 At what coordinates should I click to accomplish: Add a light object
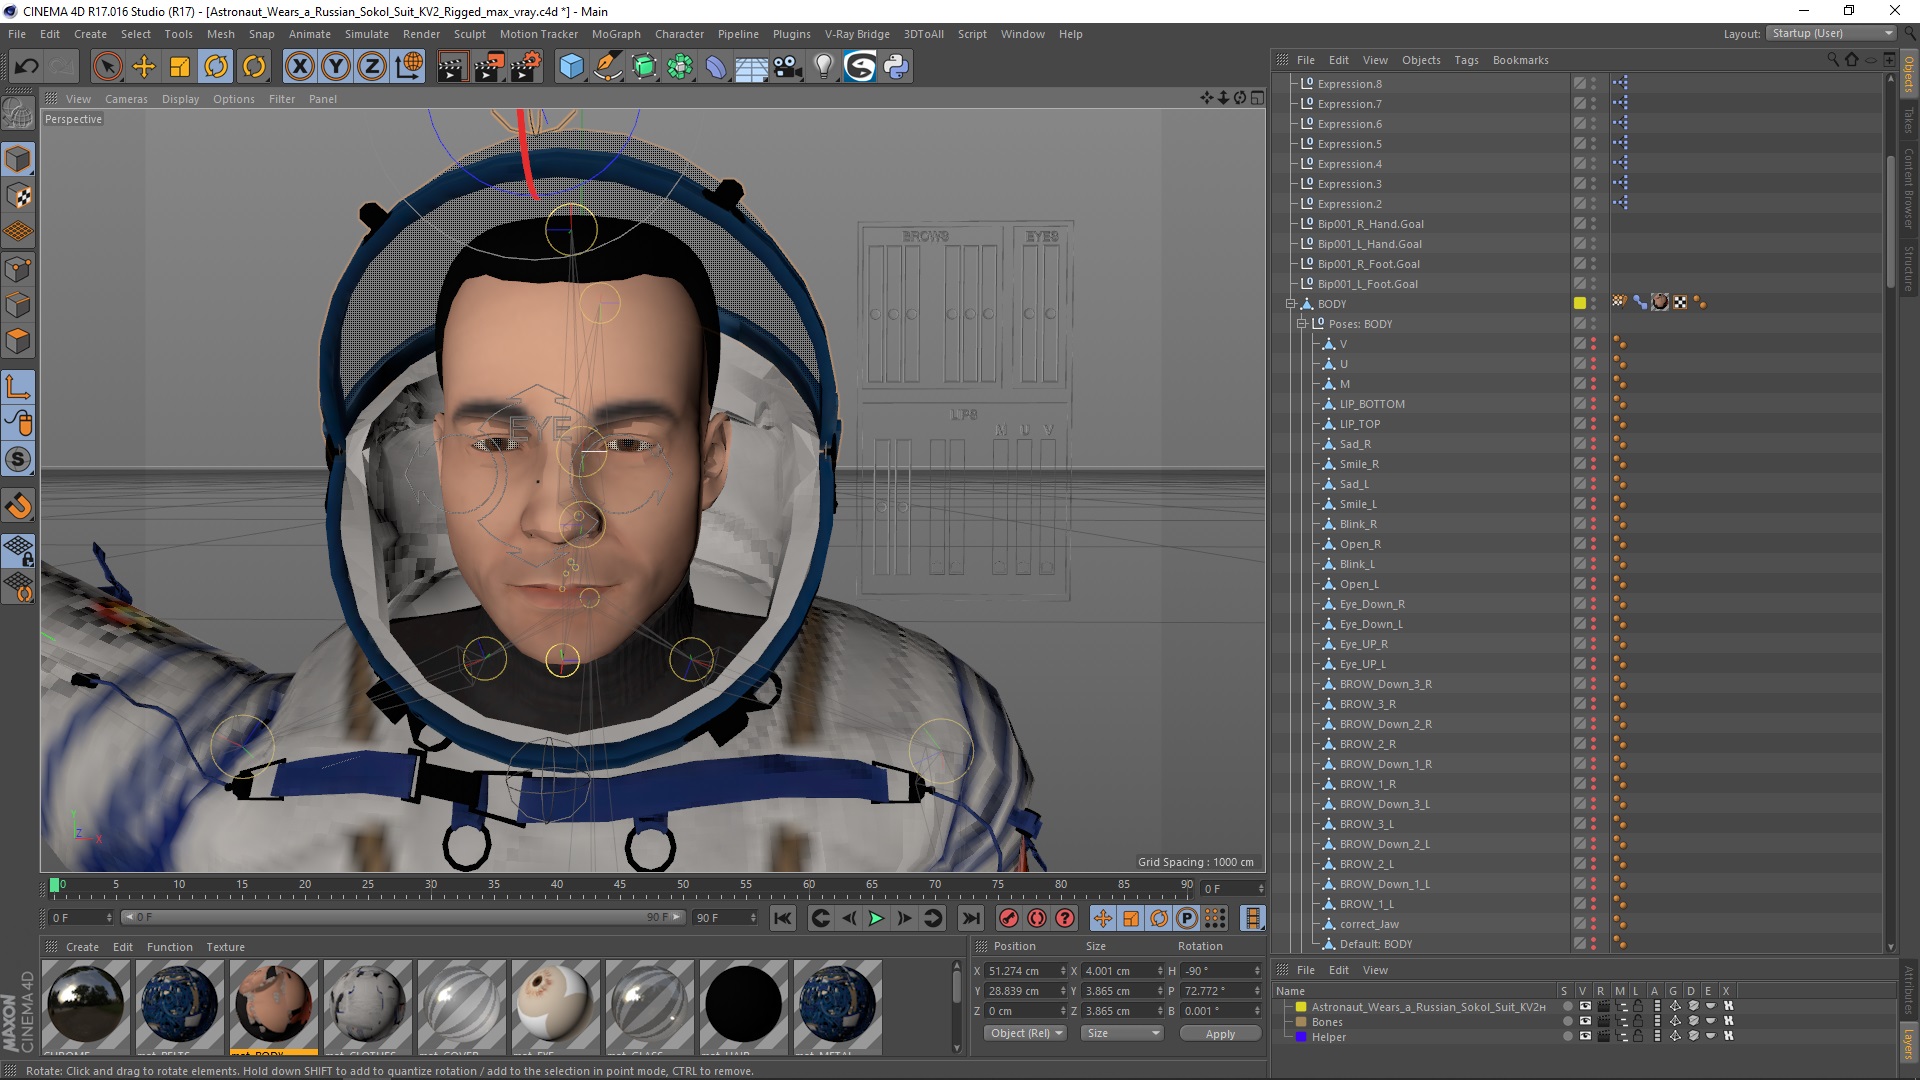(823, 67)
